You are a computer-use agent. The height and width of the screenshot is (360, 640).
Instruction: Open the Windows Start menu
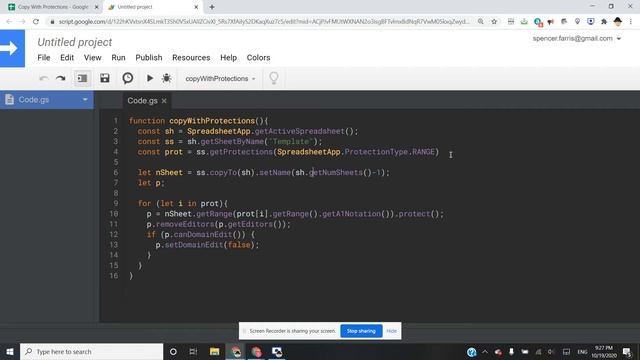(x=10, y=351)
